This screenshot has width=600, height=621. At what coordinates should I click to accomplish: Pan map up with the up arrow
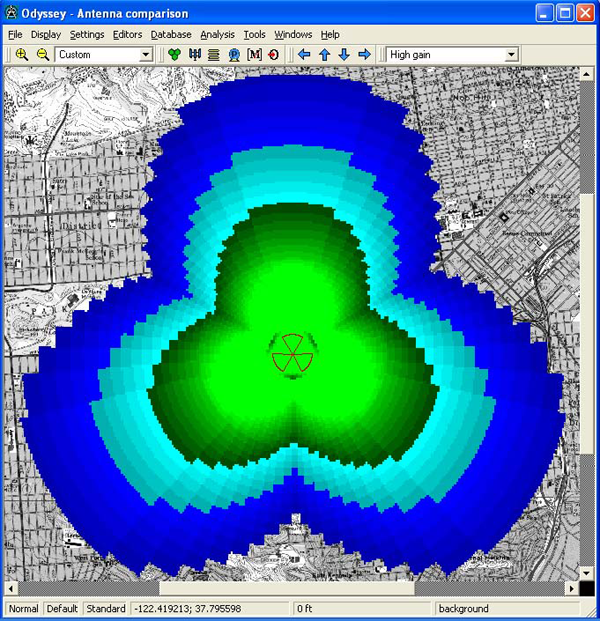(325, 55)
